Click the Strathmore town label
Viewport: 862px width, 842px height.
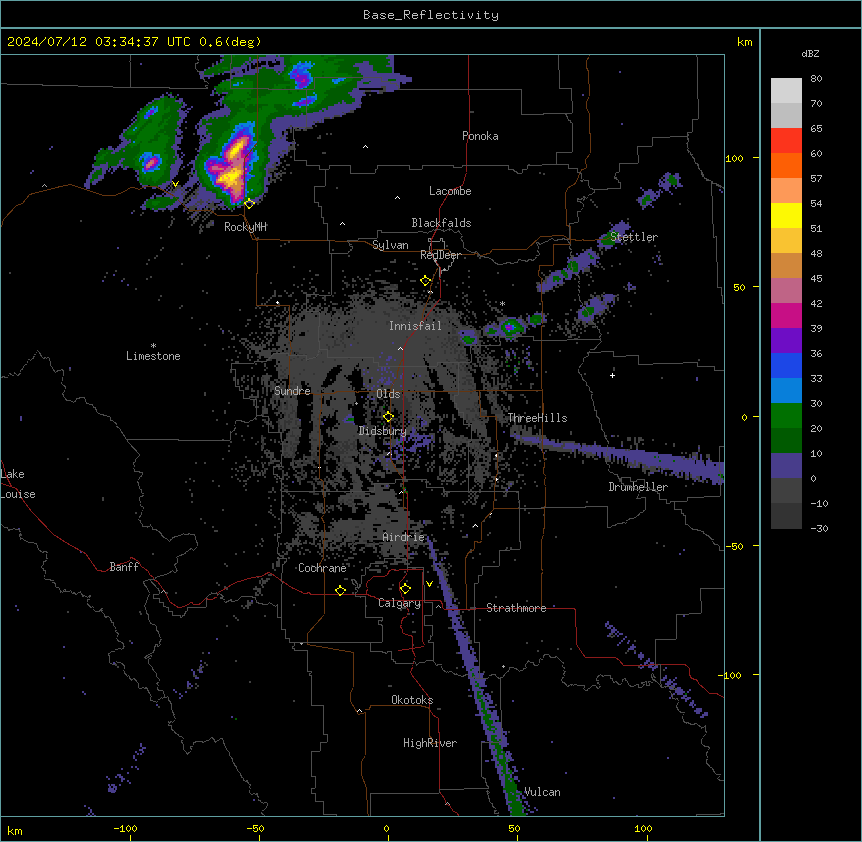[516, 608]
